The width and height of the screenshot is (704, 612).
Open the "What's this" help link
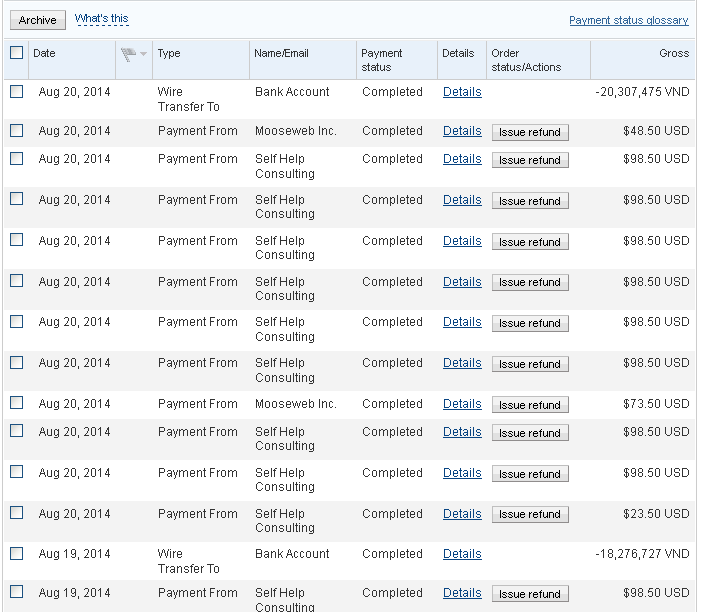[x=101, y=19]
